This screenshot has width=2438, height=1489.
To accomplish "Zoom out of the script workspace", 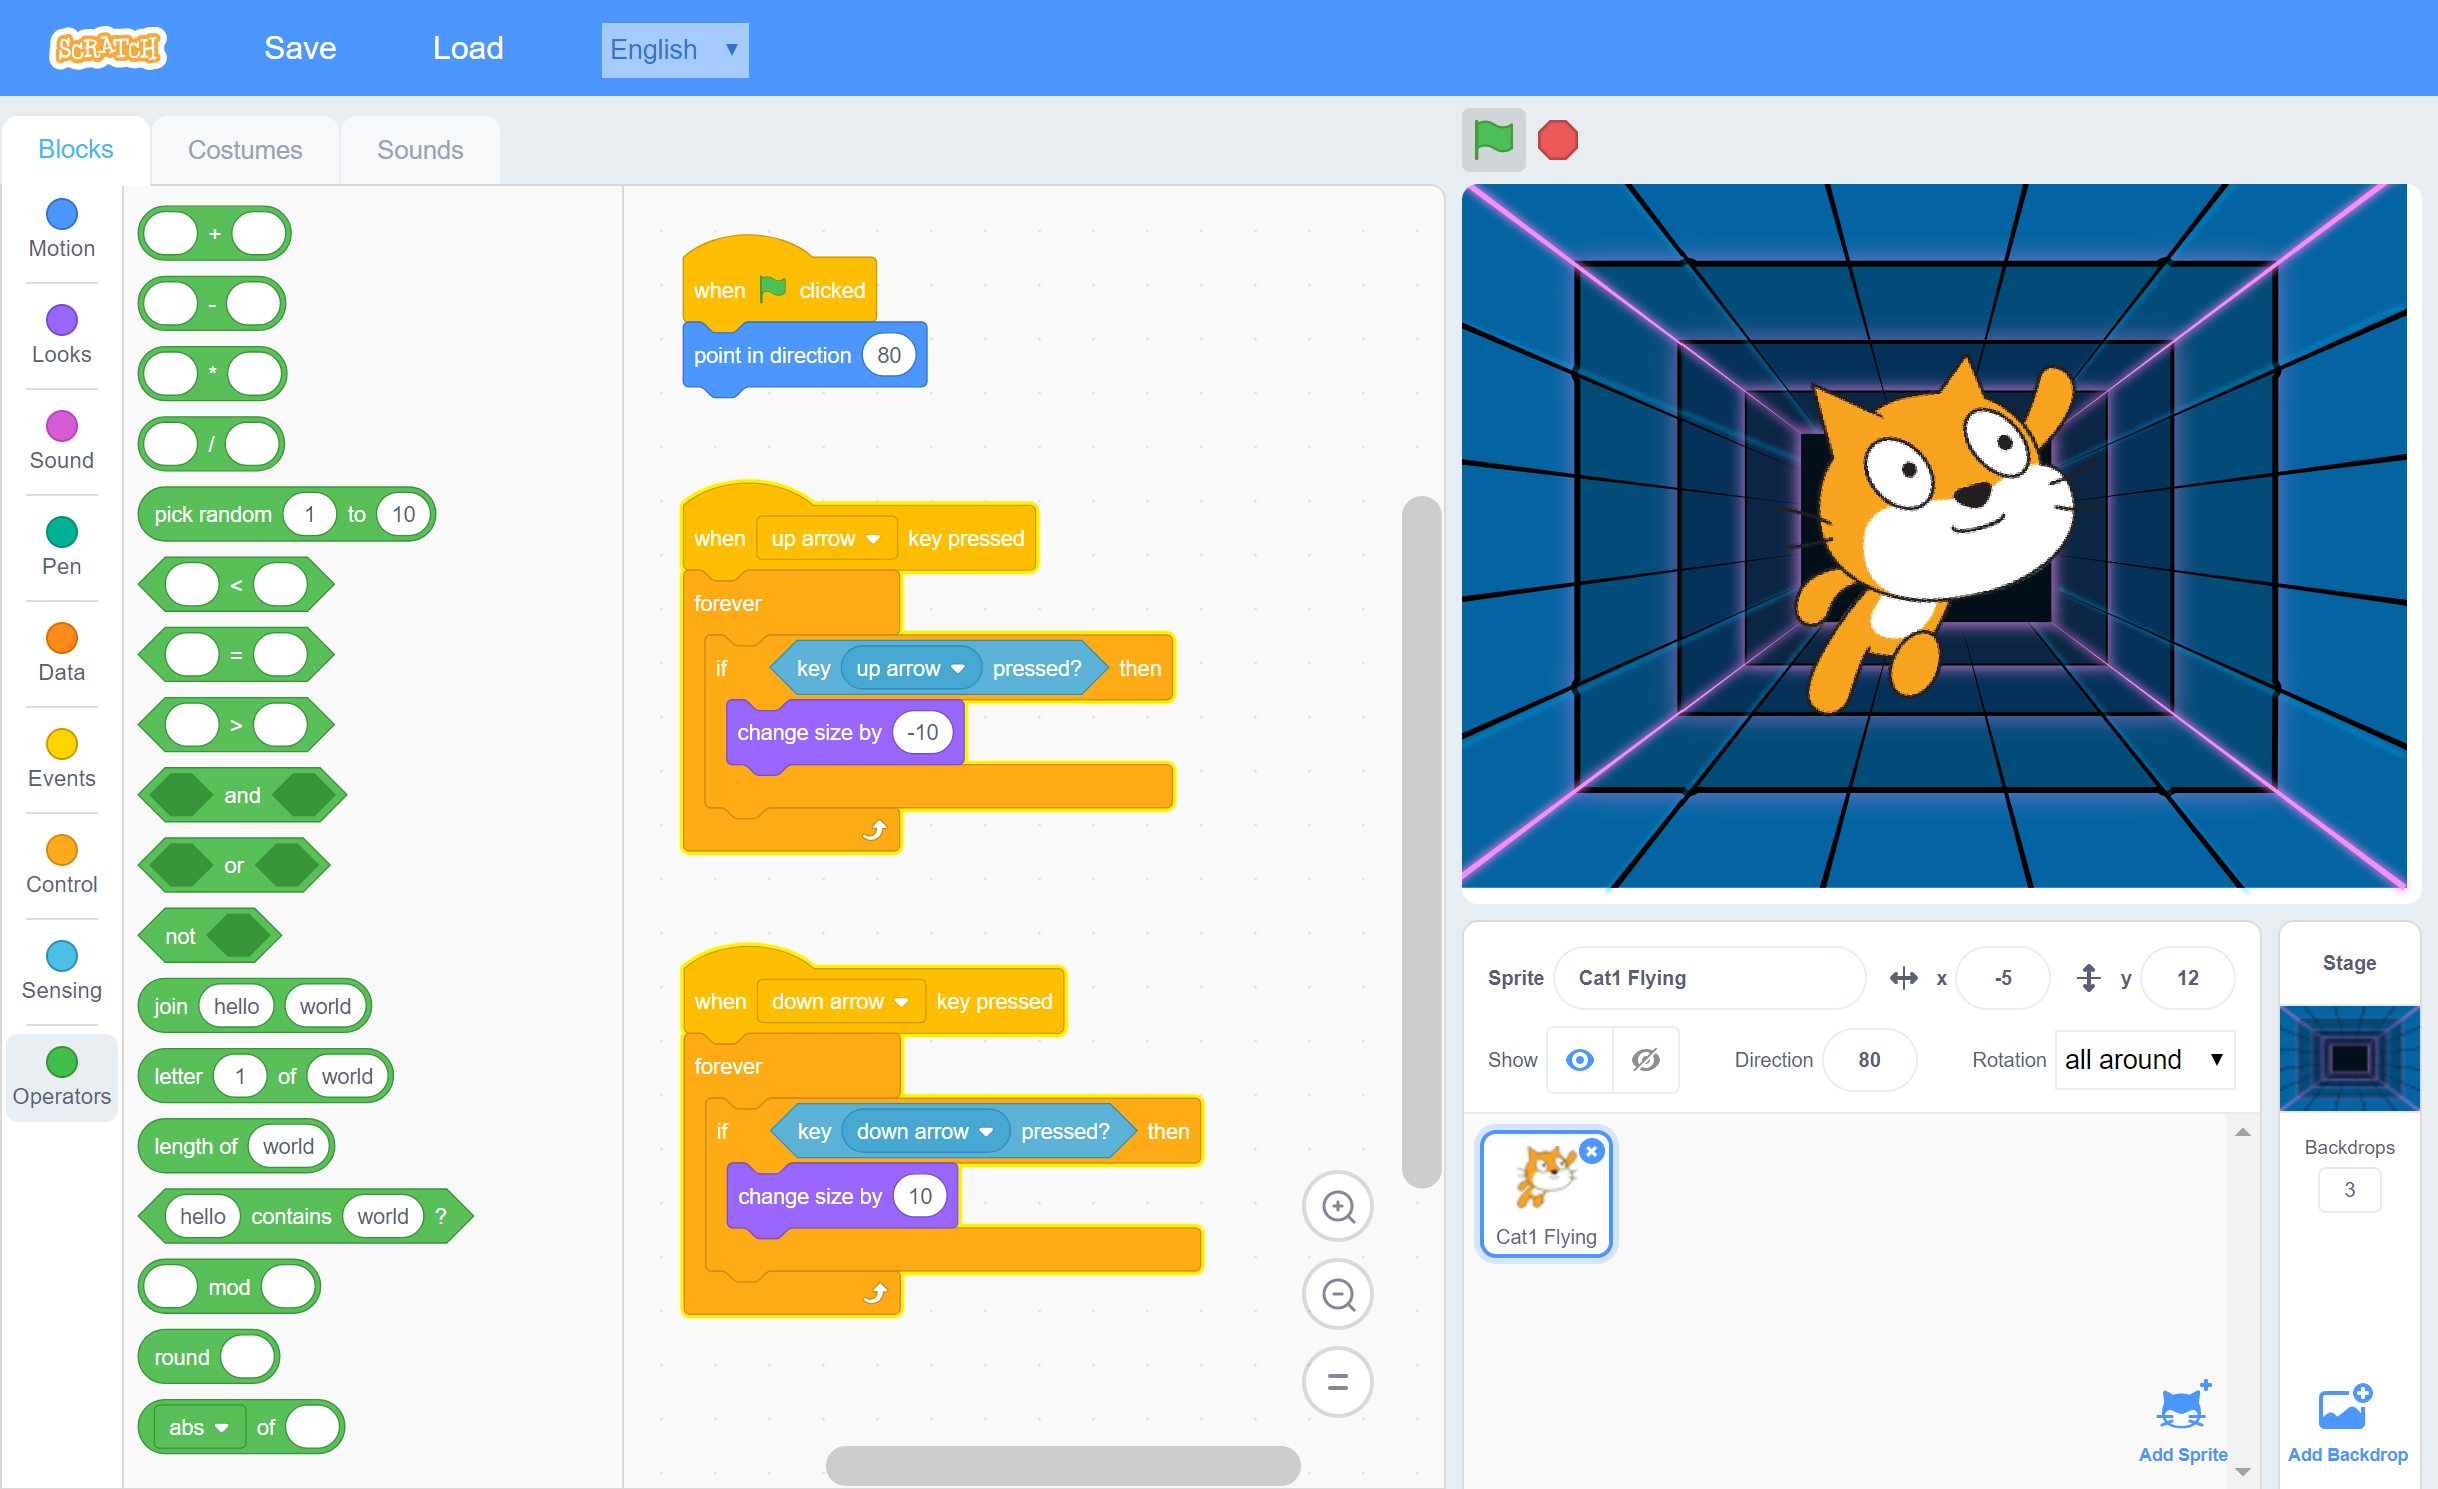I will [1337, 1295].
